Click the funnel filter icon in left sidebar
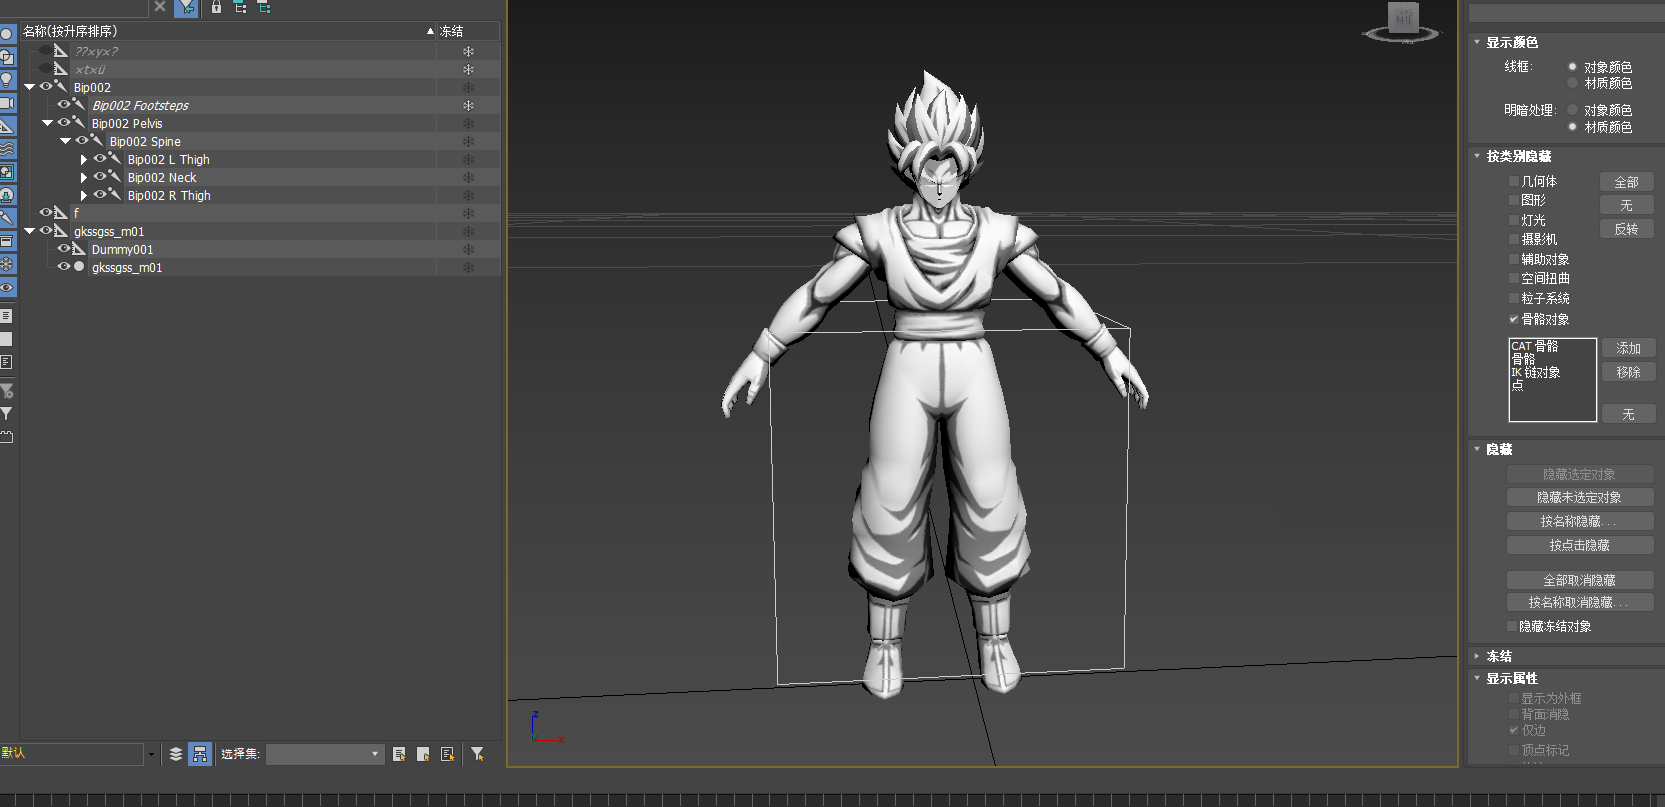Screen dimensions: 1665x807 (x=7, y=413)
